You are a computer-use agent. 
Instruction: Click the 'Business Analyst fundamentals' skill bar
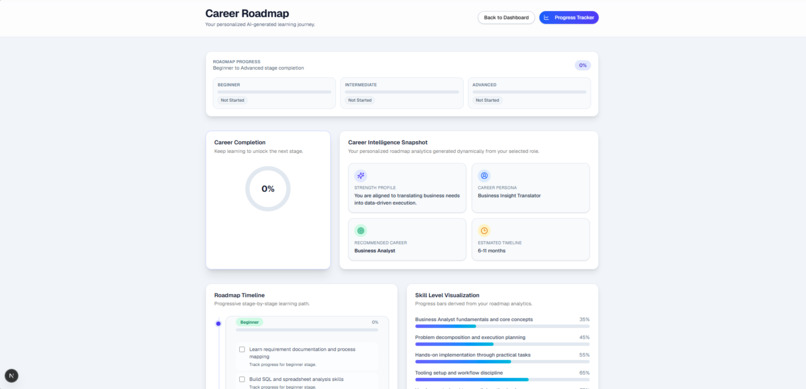point(502,326)
